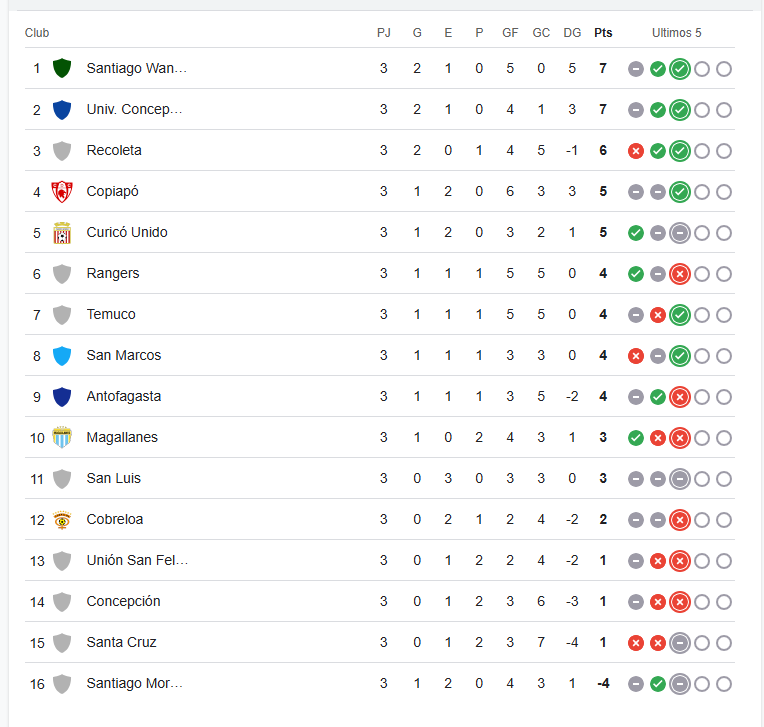Viewport: 764px width, 727px height.
Task: Click the Cobreloa orange club crest
Action: 62,519
